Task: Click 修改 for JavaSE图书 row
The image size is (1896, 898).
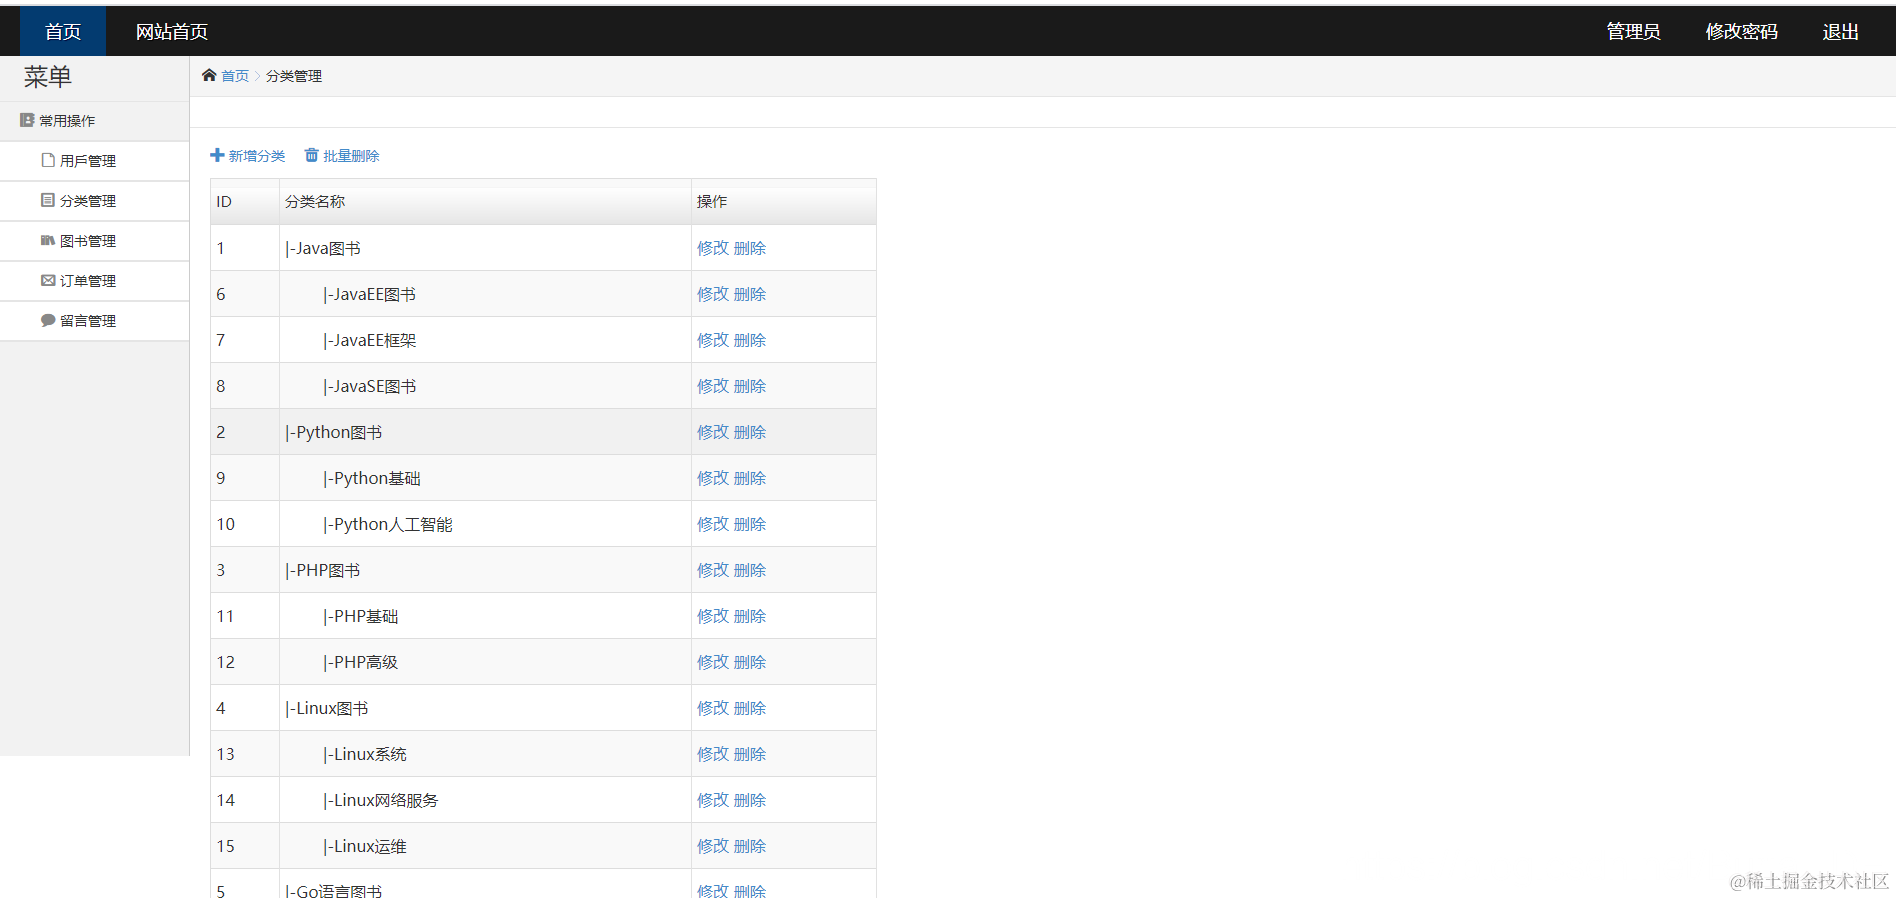Action: coord(713,386)
